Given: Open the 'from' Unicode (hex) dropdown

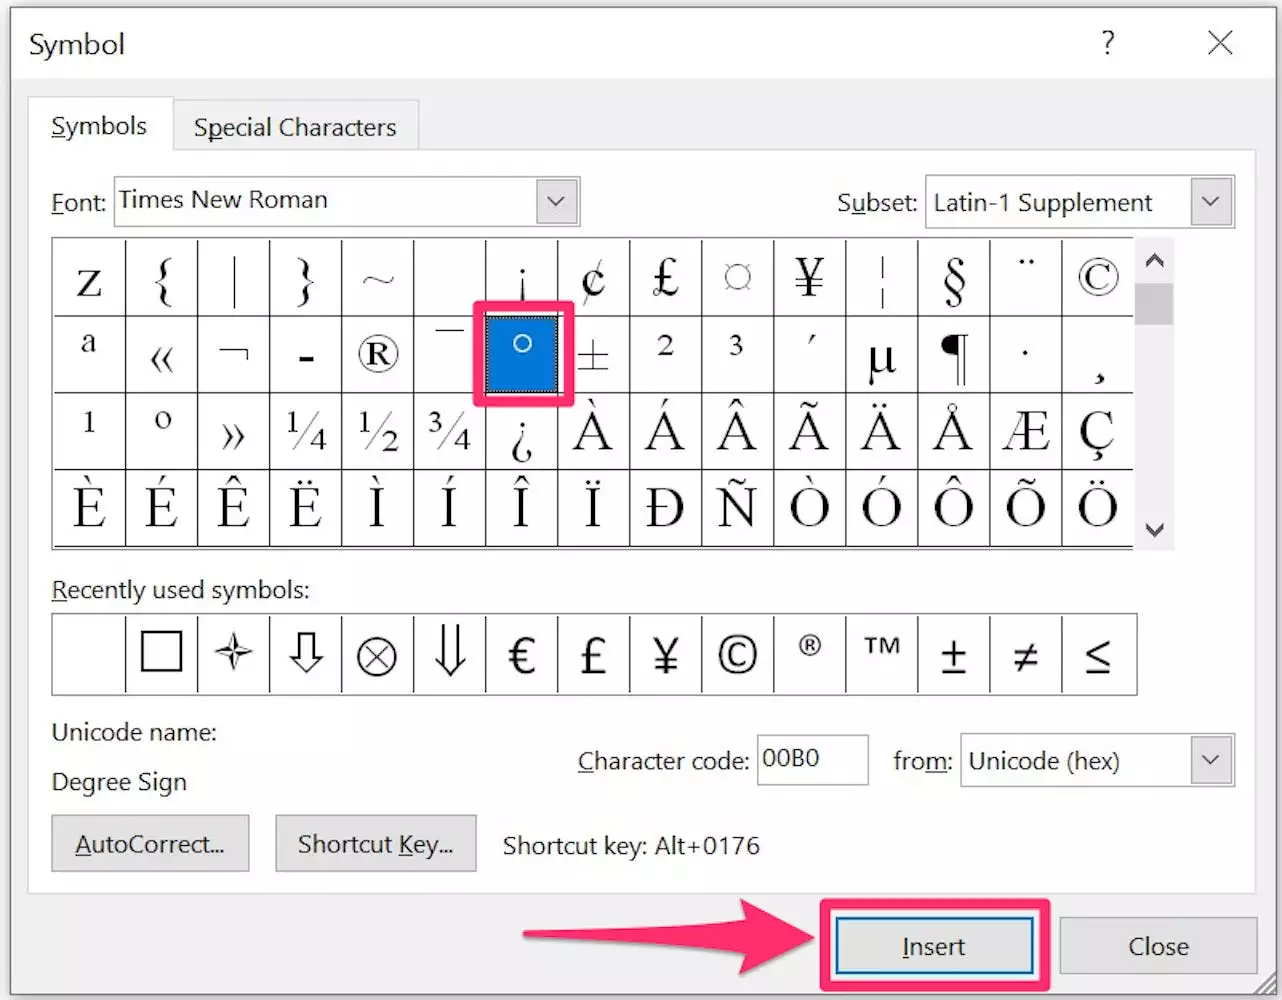Looking at the screenshot, I should 1211,760.
